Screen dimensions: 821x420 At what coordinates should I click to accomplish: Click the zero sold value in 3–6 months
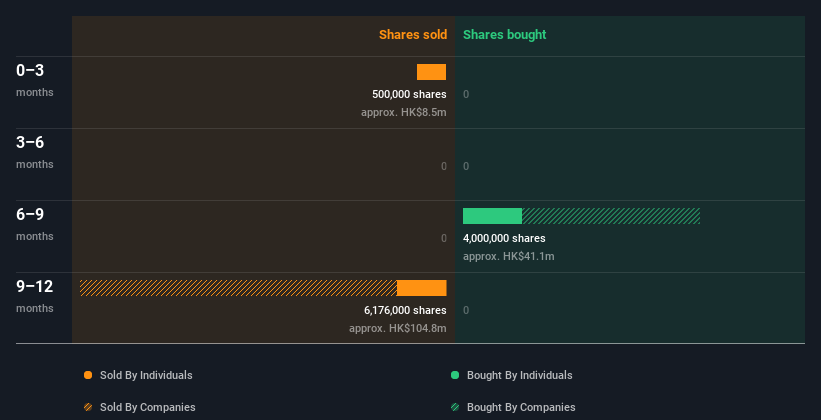pos(444,167)
